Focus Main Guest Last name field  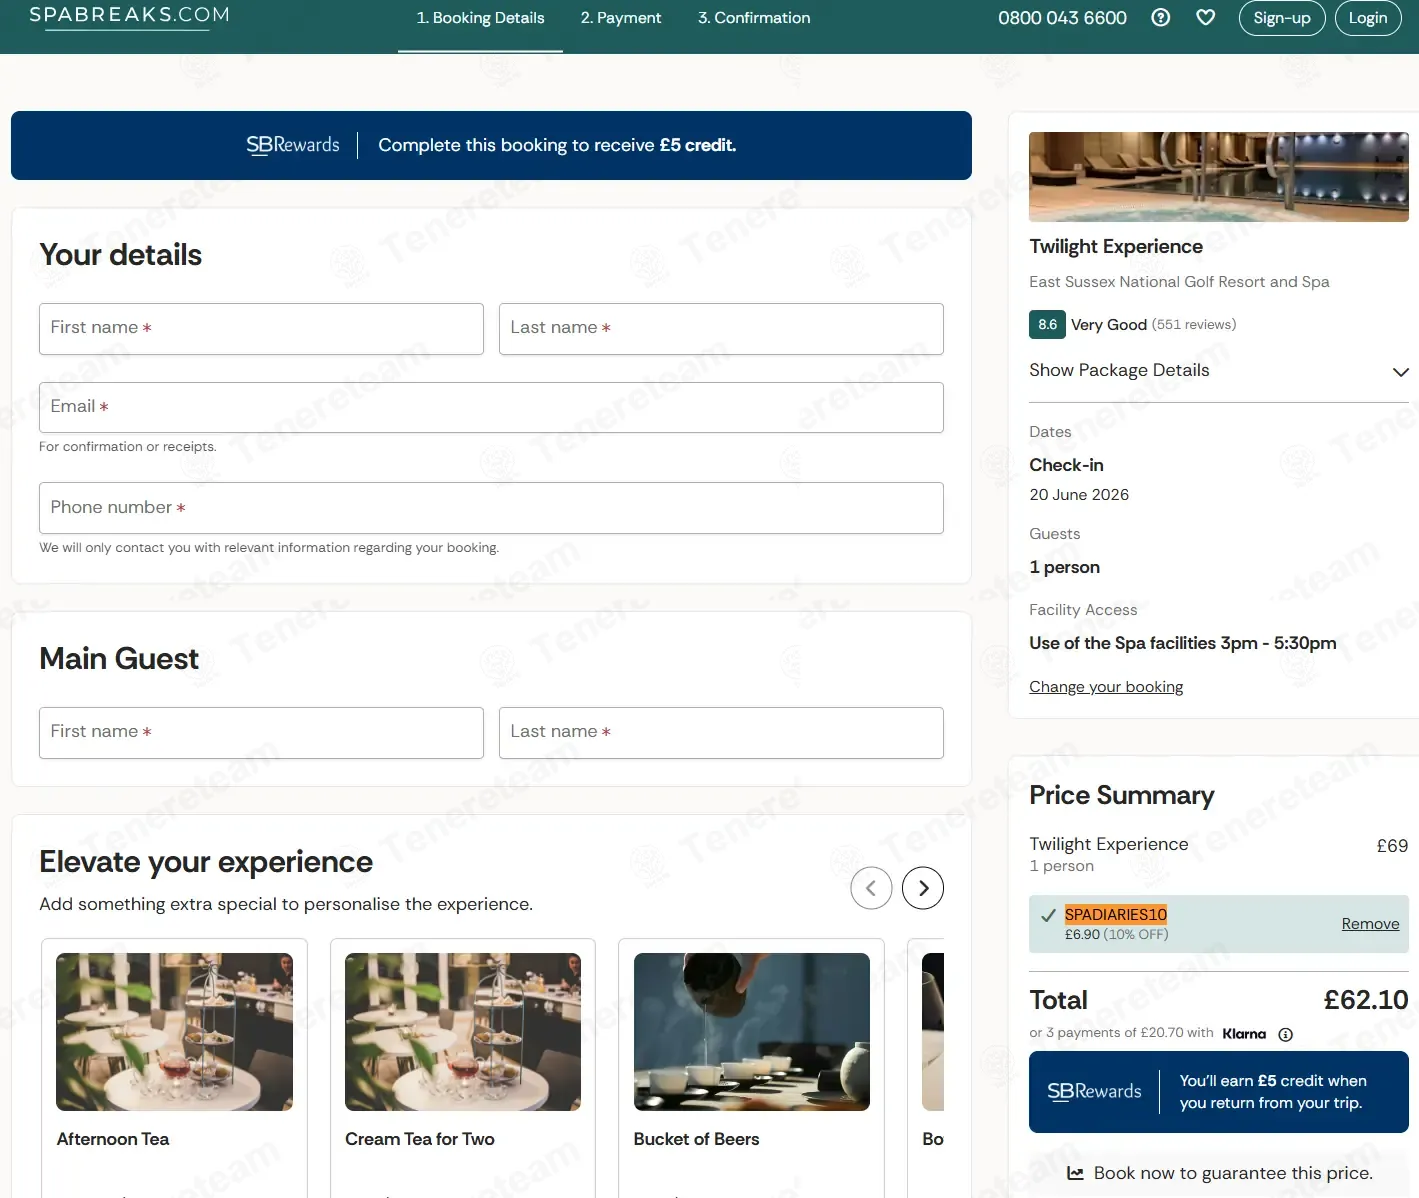tap(721, 733)
